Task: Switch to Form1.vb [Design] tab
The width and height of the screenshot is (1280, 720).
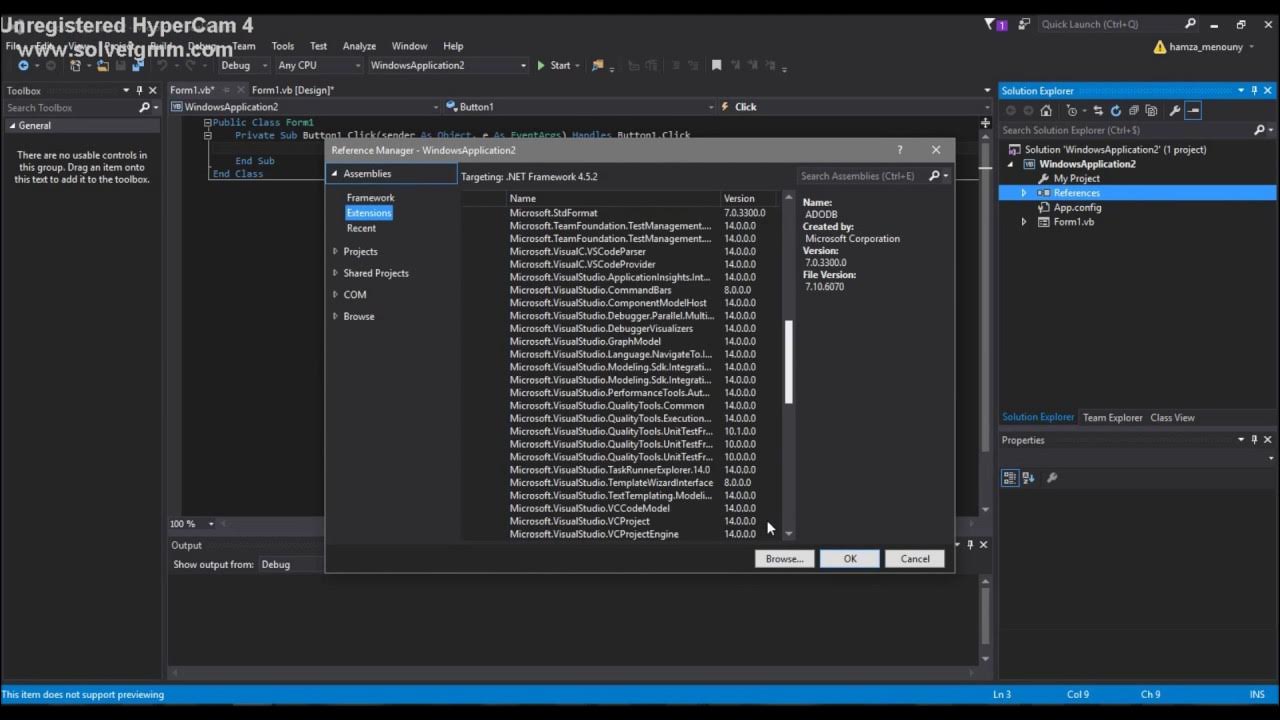Action: pos(293,90)
